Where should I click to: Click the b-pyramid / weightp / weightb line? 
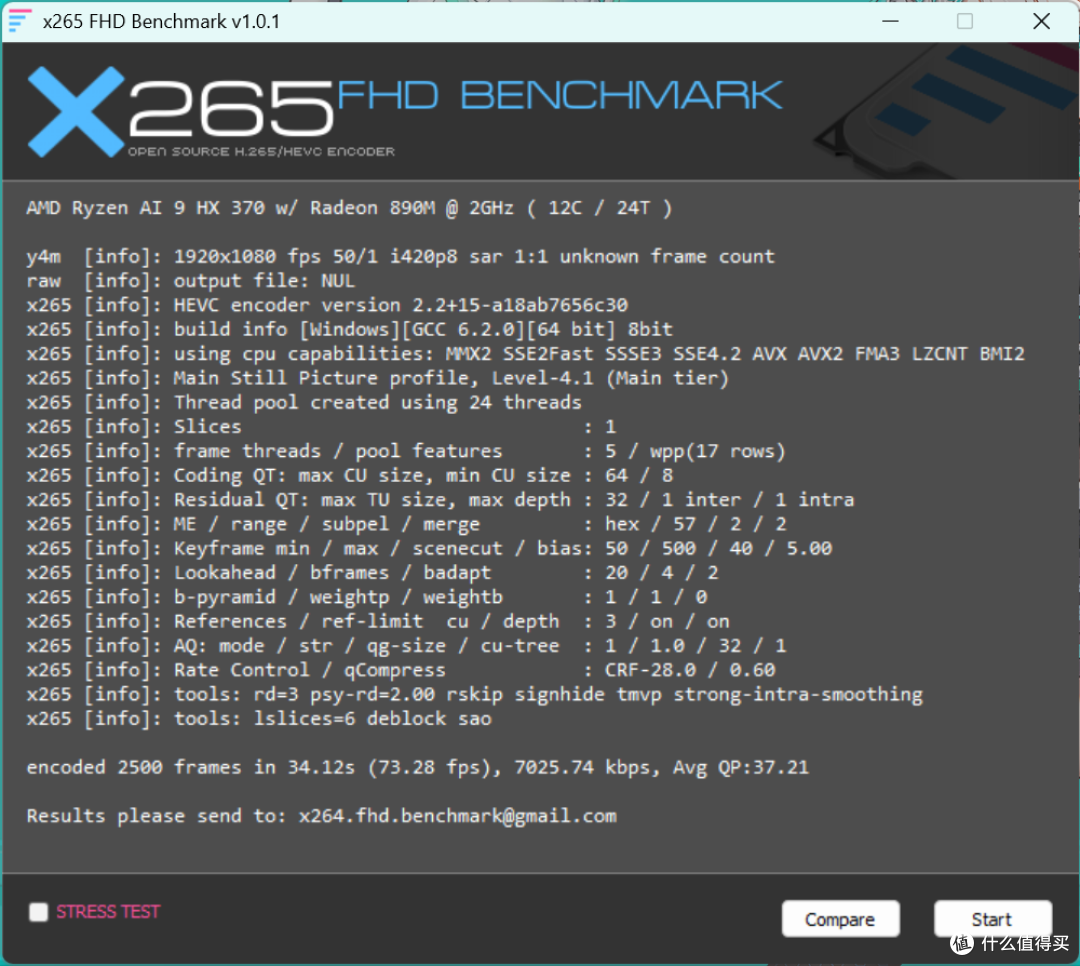[x=366, y=597]
